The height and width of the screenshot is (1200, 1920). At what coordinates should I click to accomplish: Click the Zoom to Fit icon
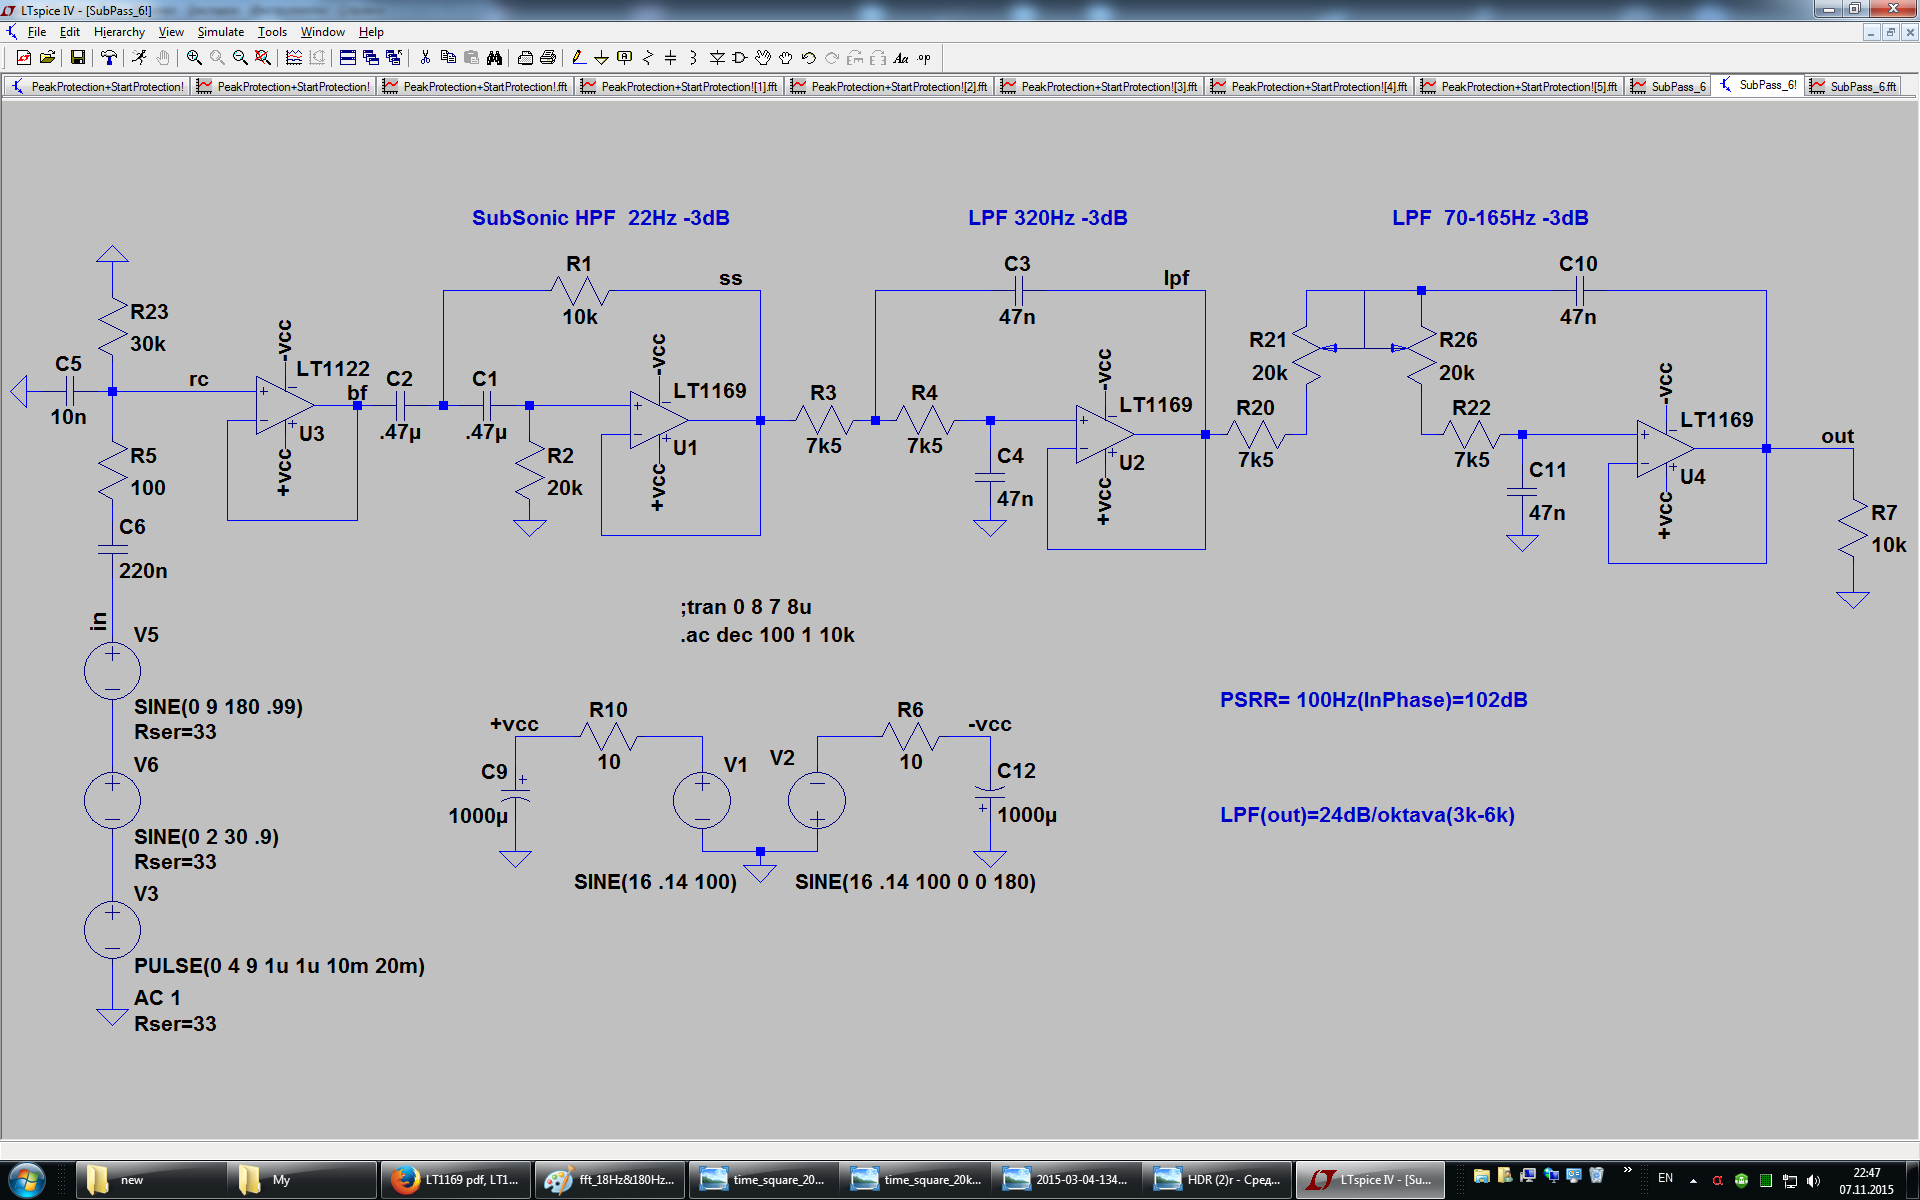coord(263,58)
